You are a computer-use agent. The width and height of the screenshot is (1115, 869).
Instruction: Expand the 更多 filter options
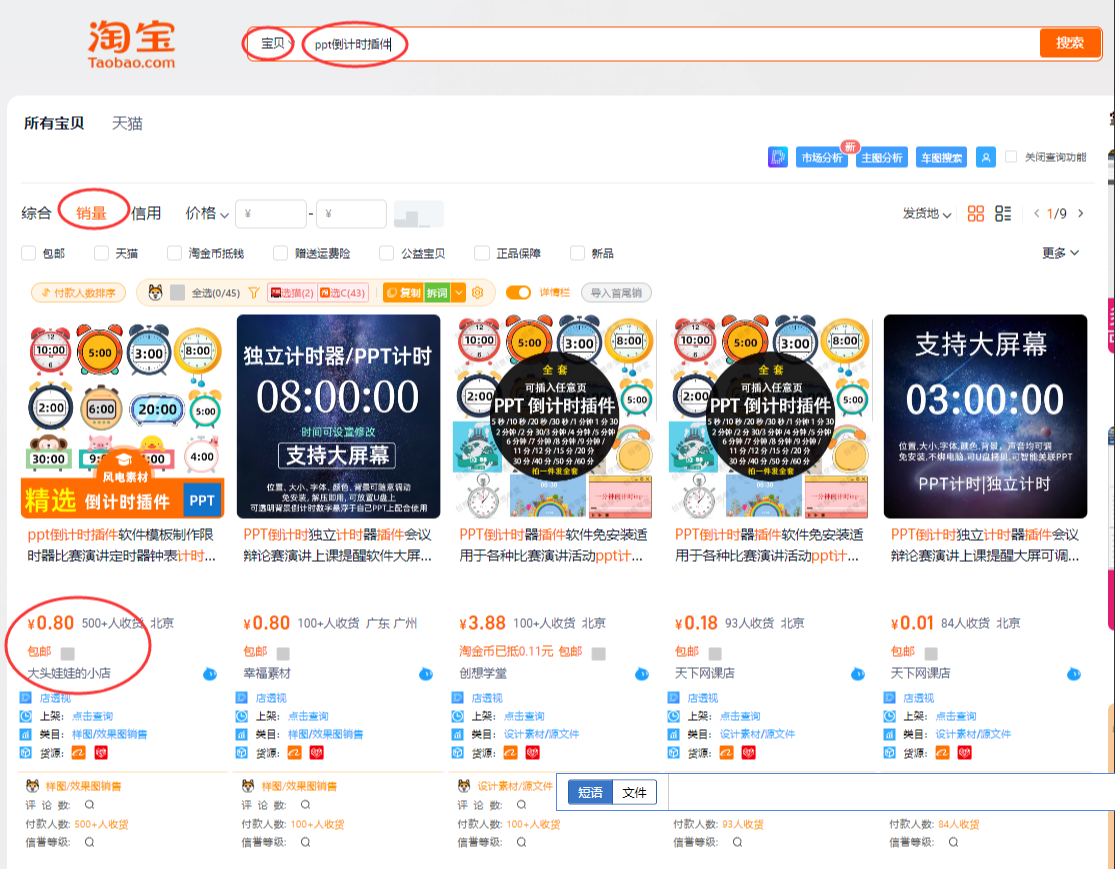1060,253
